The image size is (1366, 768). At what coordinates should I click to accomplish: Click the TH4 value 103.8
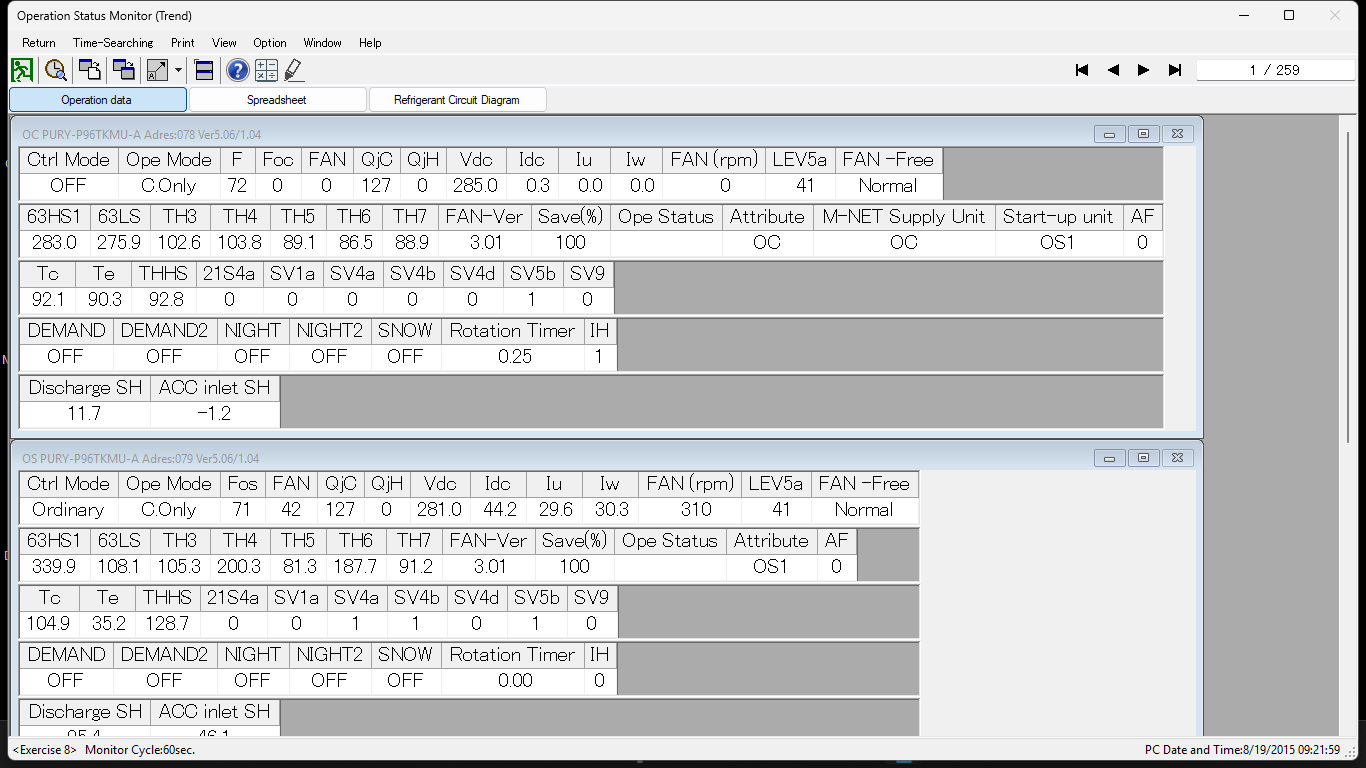(x=239, y=242)
